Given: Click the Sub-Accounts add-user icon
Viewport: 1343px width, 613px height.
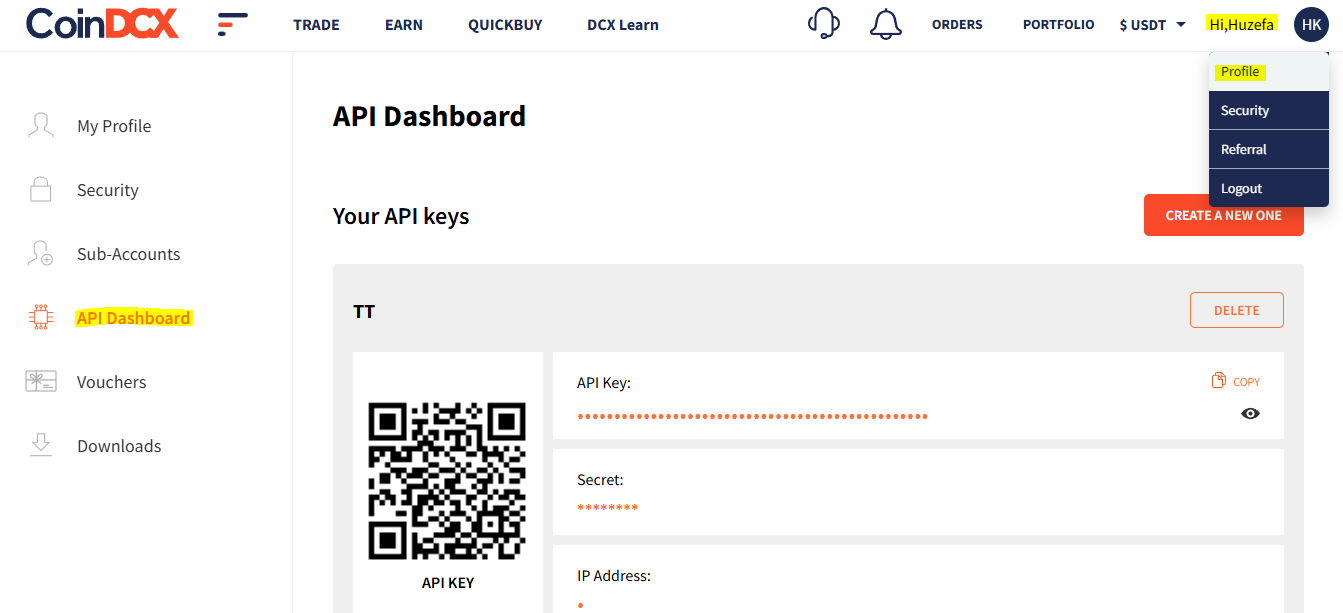Looking at the screenshot, I should tap(40, 253).
